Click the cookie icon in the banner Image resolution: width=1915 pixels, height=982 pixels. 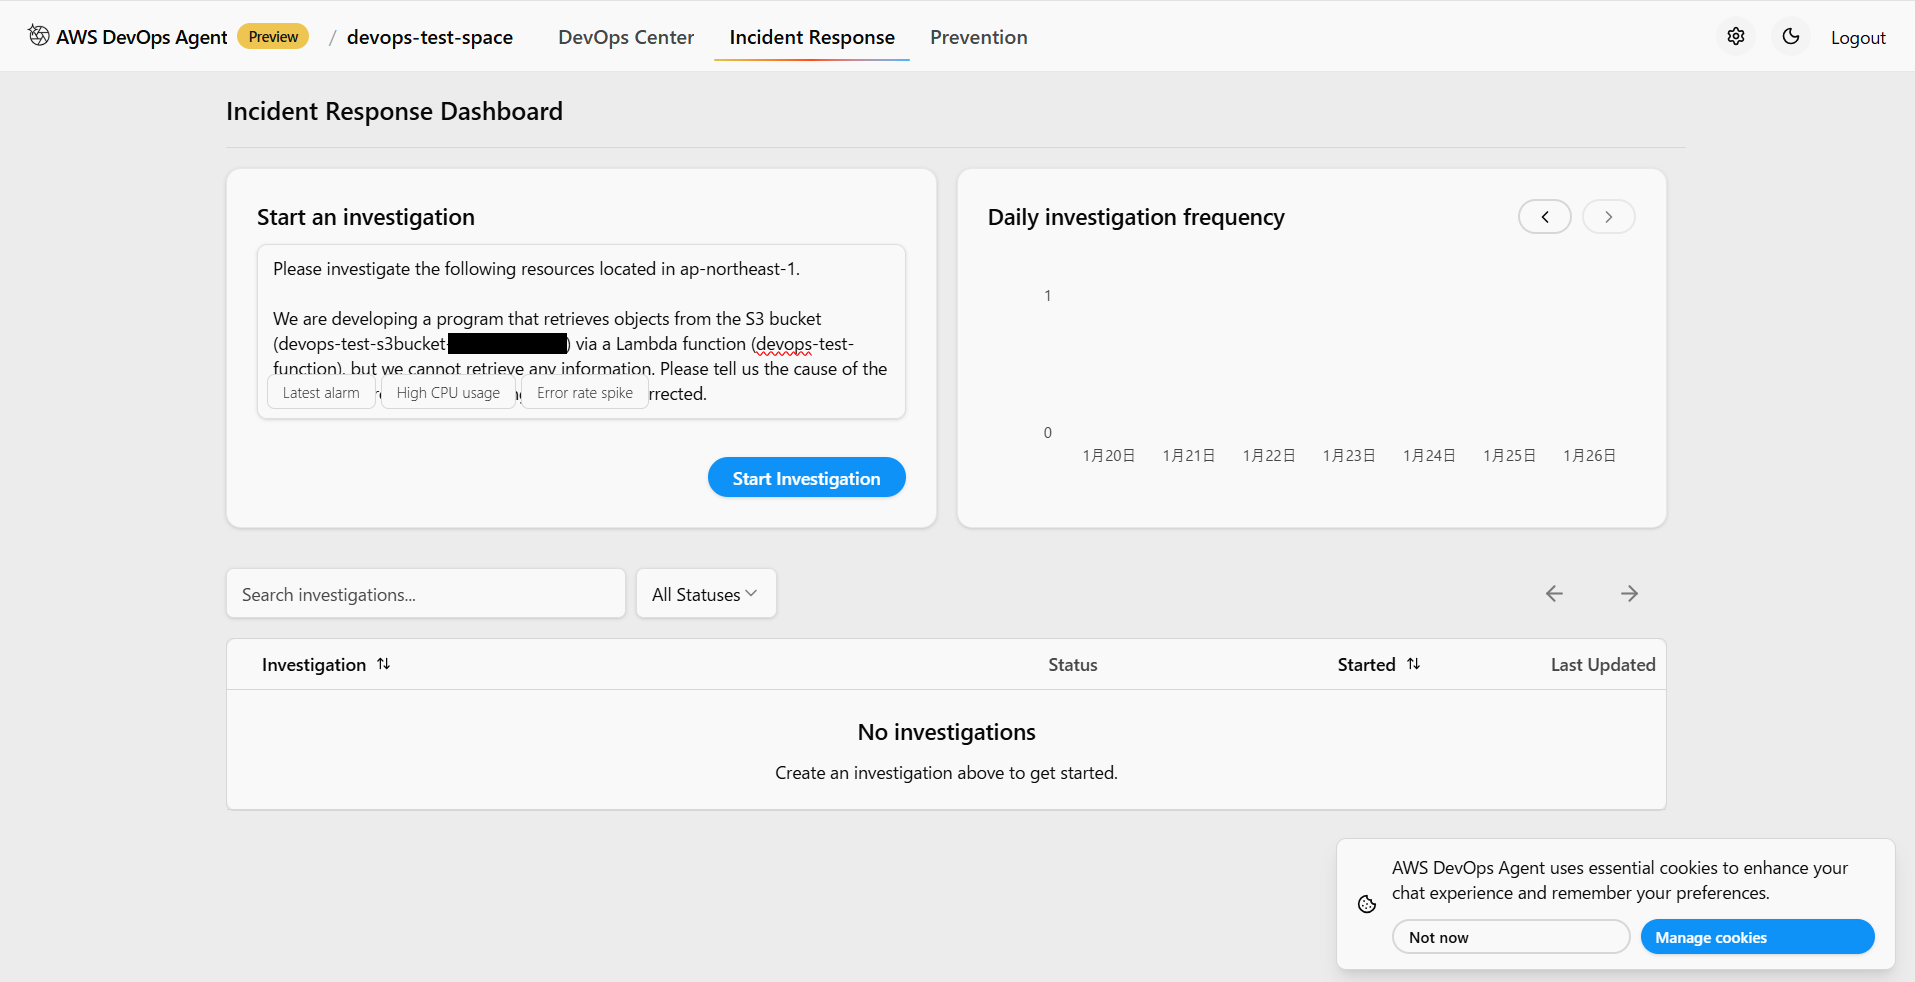click(x=1367, y=904)
